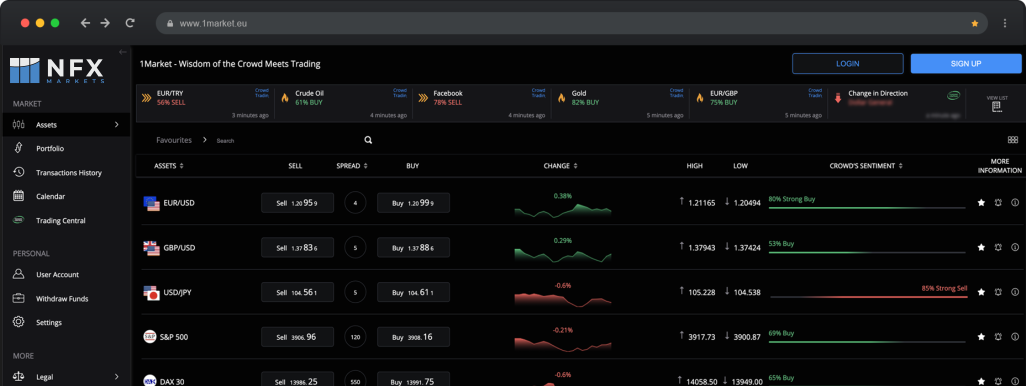Click browser bookmark star icon
The image size is (1026, 386).
975,23
